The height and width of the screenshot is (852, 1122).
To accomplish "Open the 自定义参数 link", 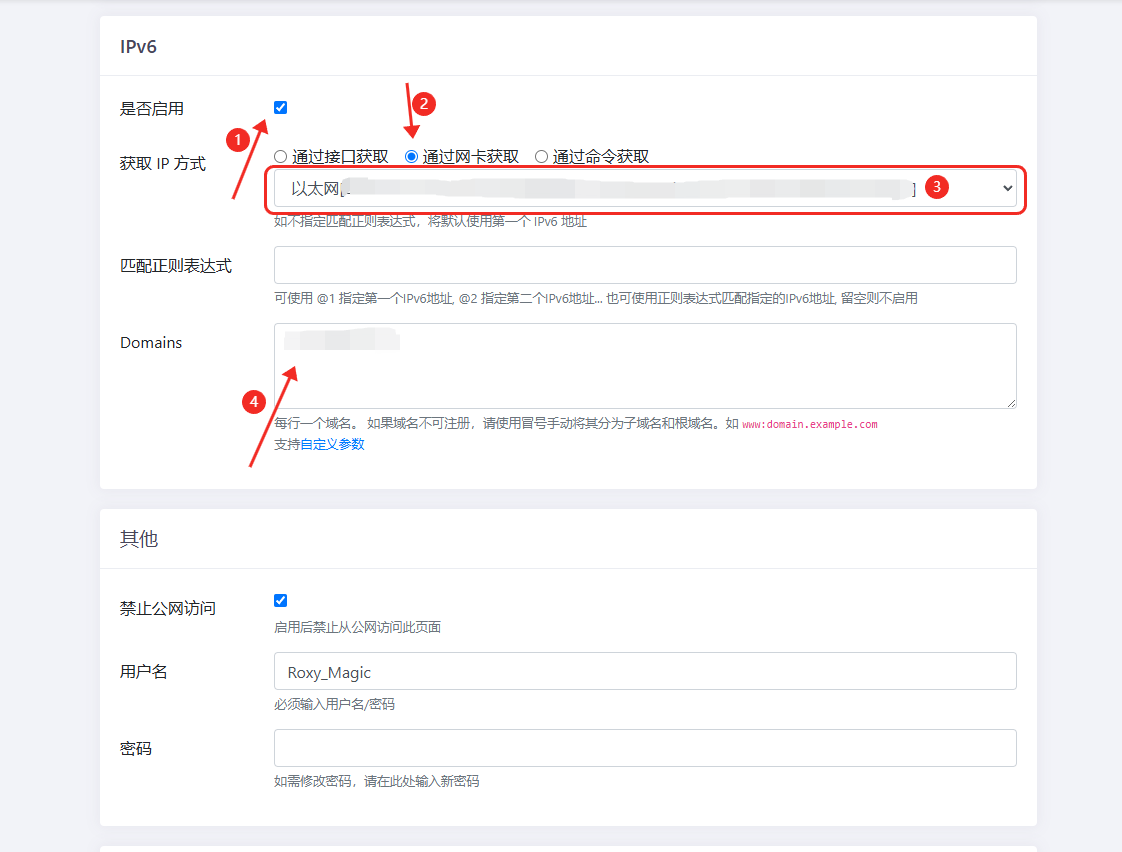I will click(x=332, y=444).
